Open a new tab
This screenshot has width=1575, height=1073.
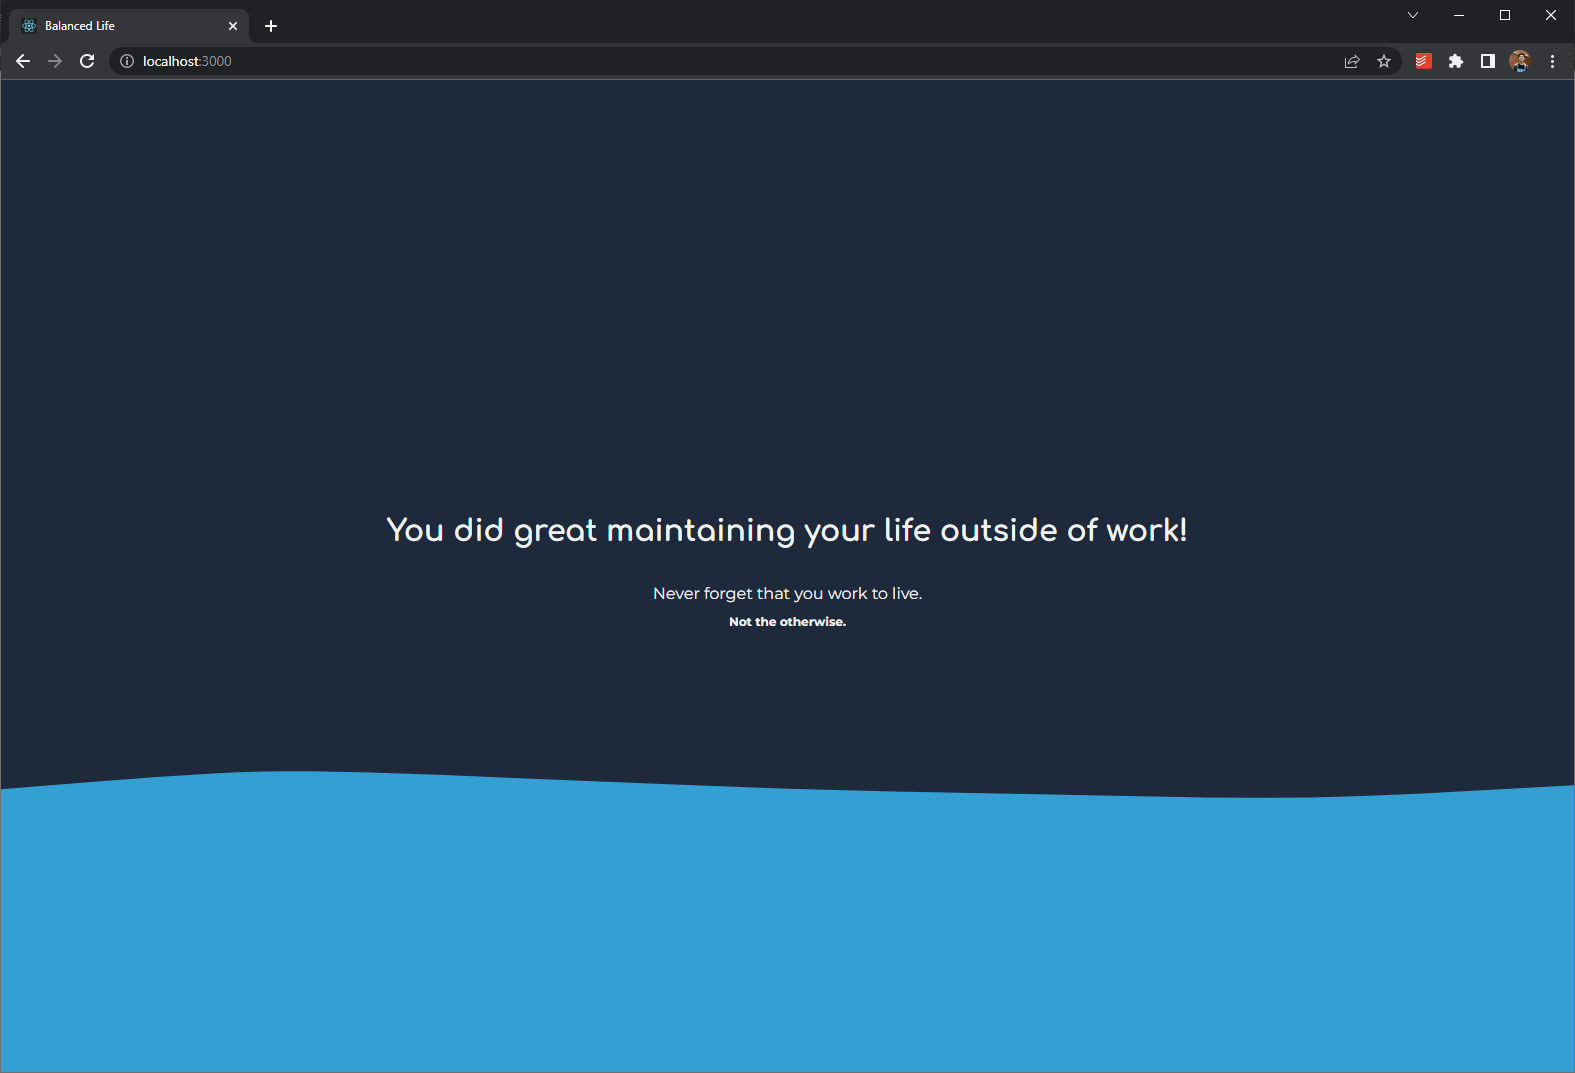point(271,26)
